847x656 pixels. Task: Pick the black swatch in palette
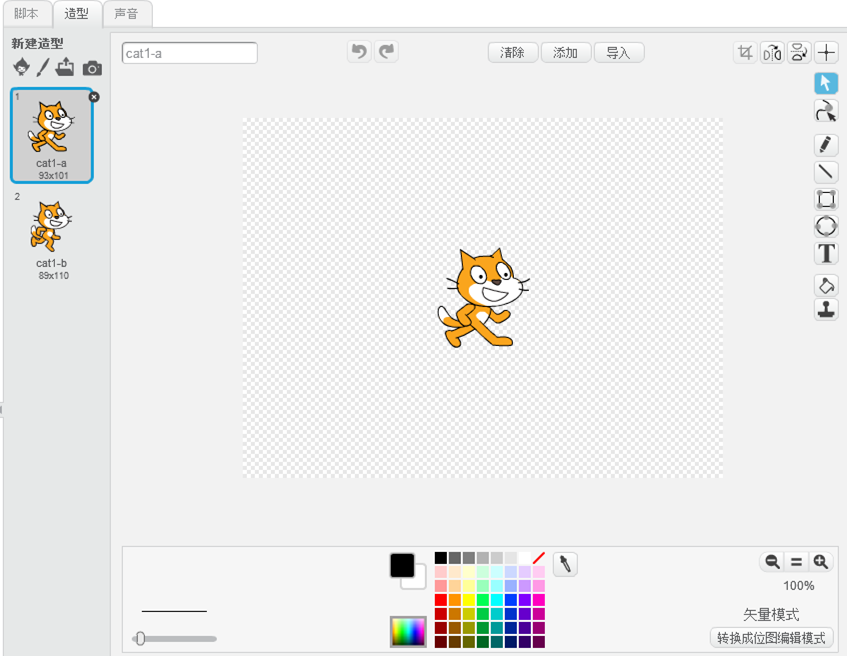tap(441, 558)
